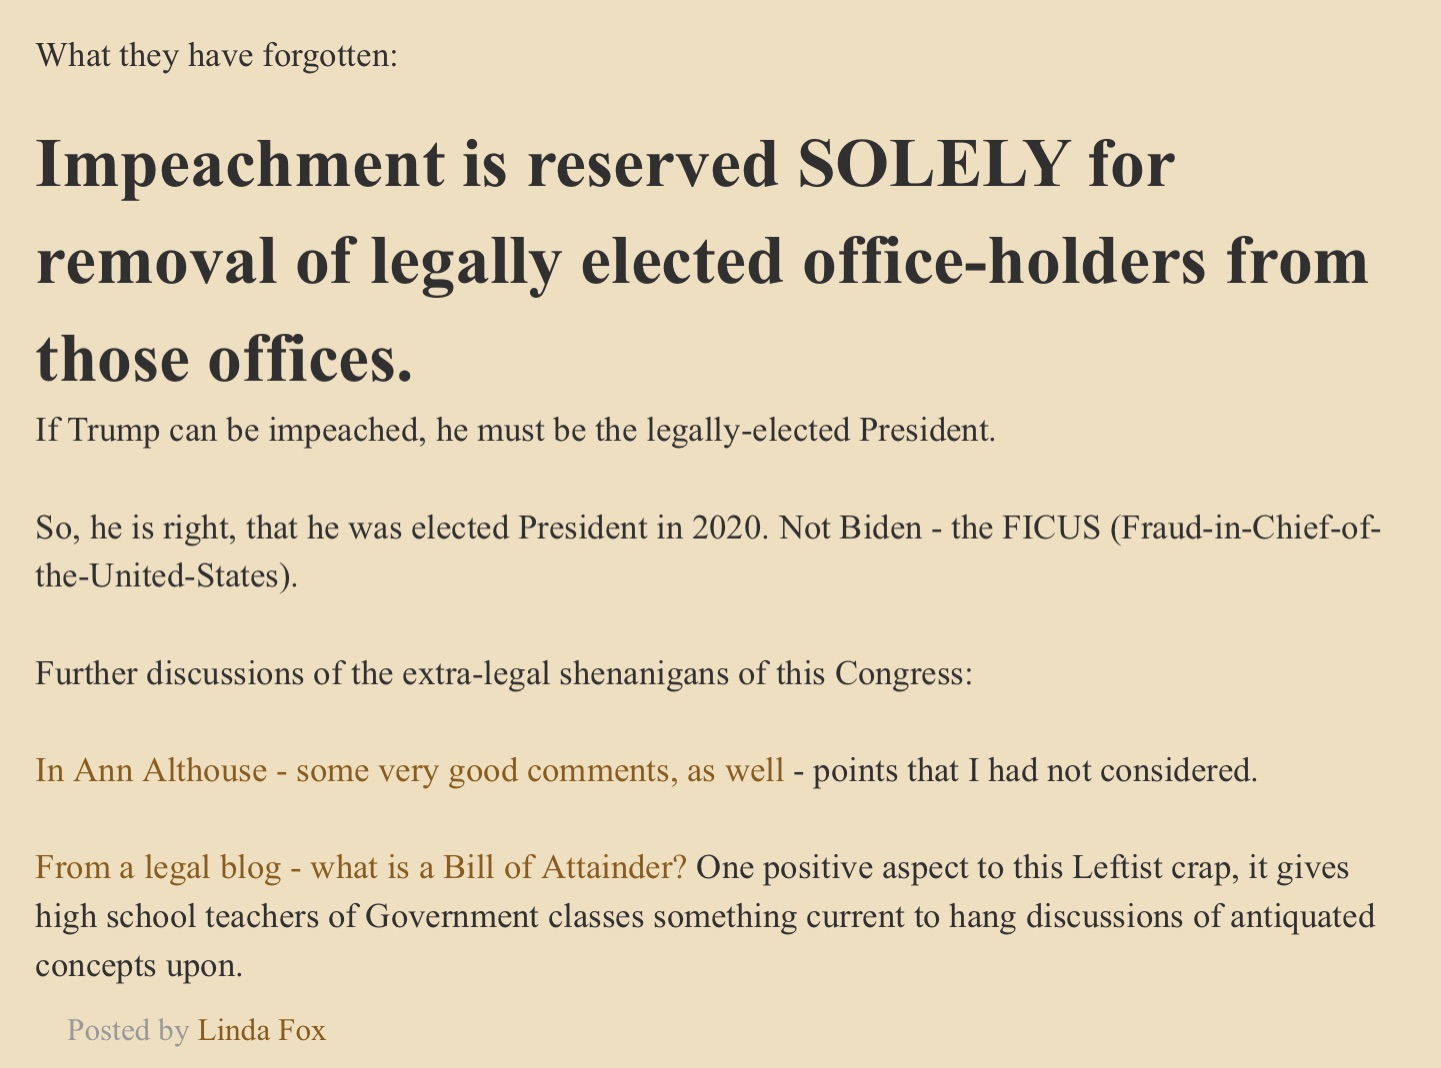The width and height of the screenshot is (1441, 1068).
Task: Click the 'What they have forgotten:' line
Action: [x=217, y=54]
